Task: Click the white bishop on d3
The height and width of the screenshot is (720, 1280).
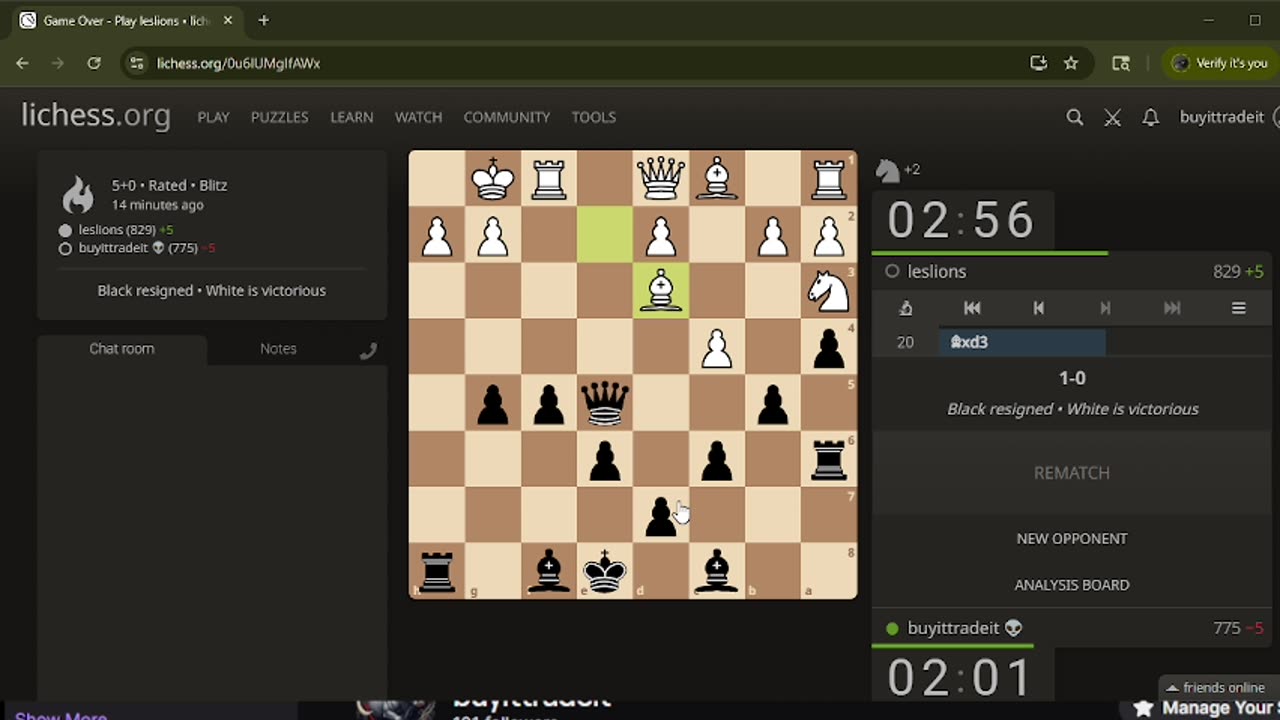Action: pyautogui.click(x=661, y=291)
